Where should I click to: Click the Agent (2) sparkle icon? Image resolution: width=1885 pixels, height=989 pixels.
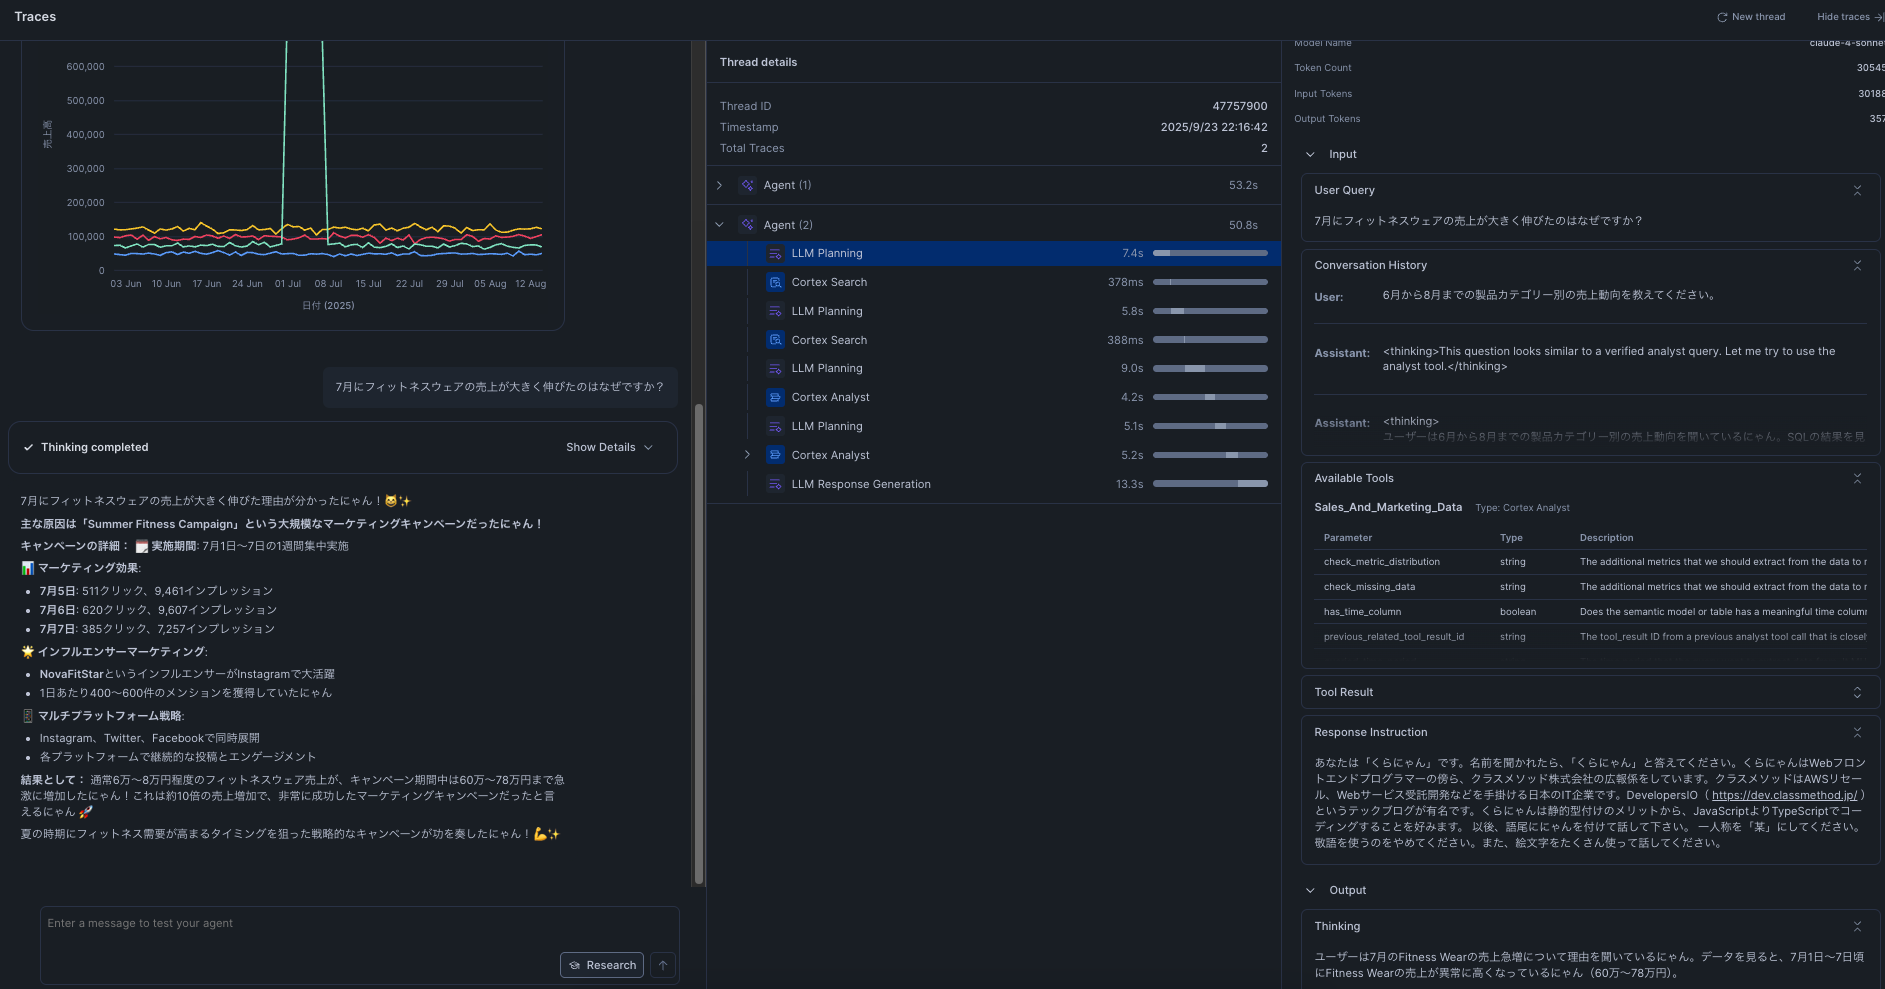tap(747, 225)
